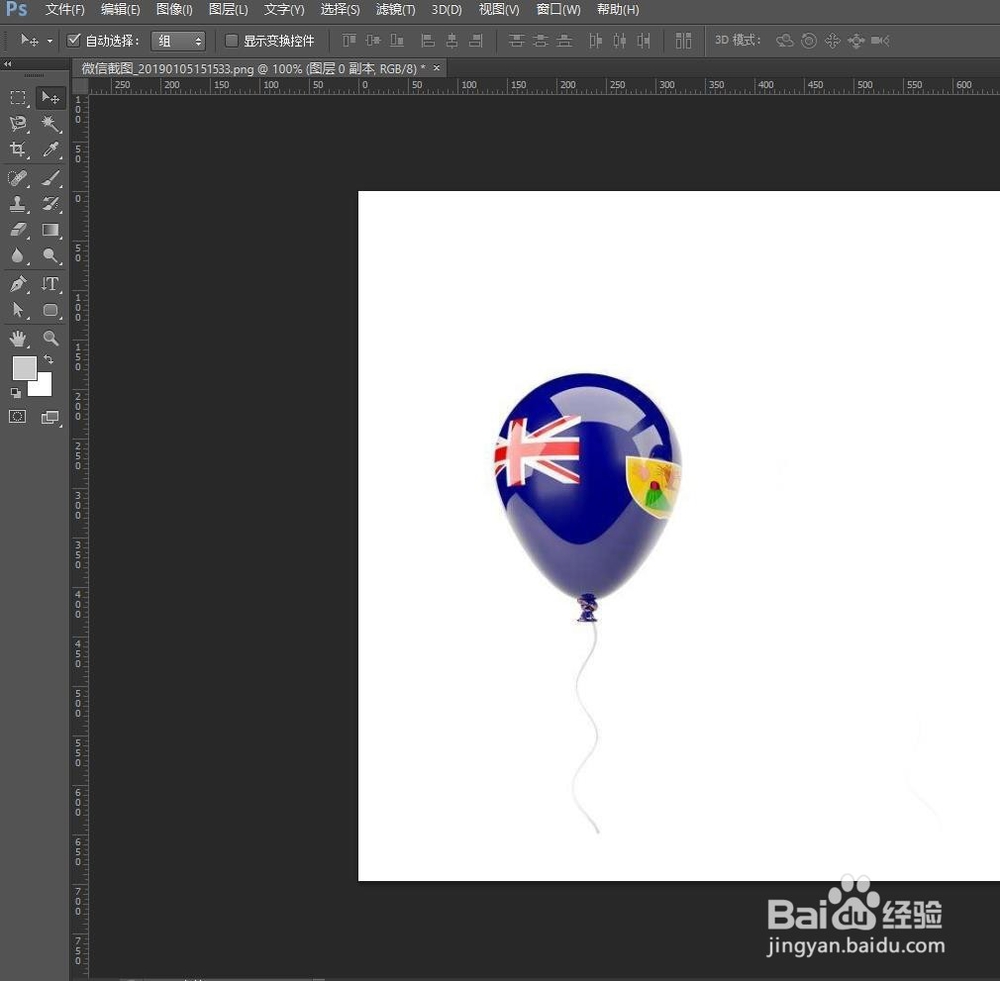Select the Zoom tool in the toolbox

[50, 338]
